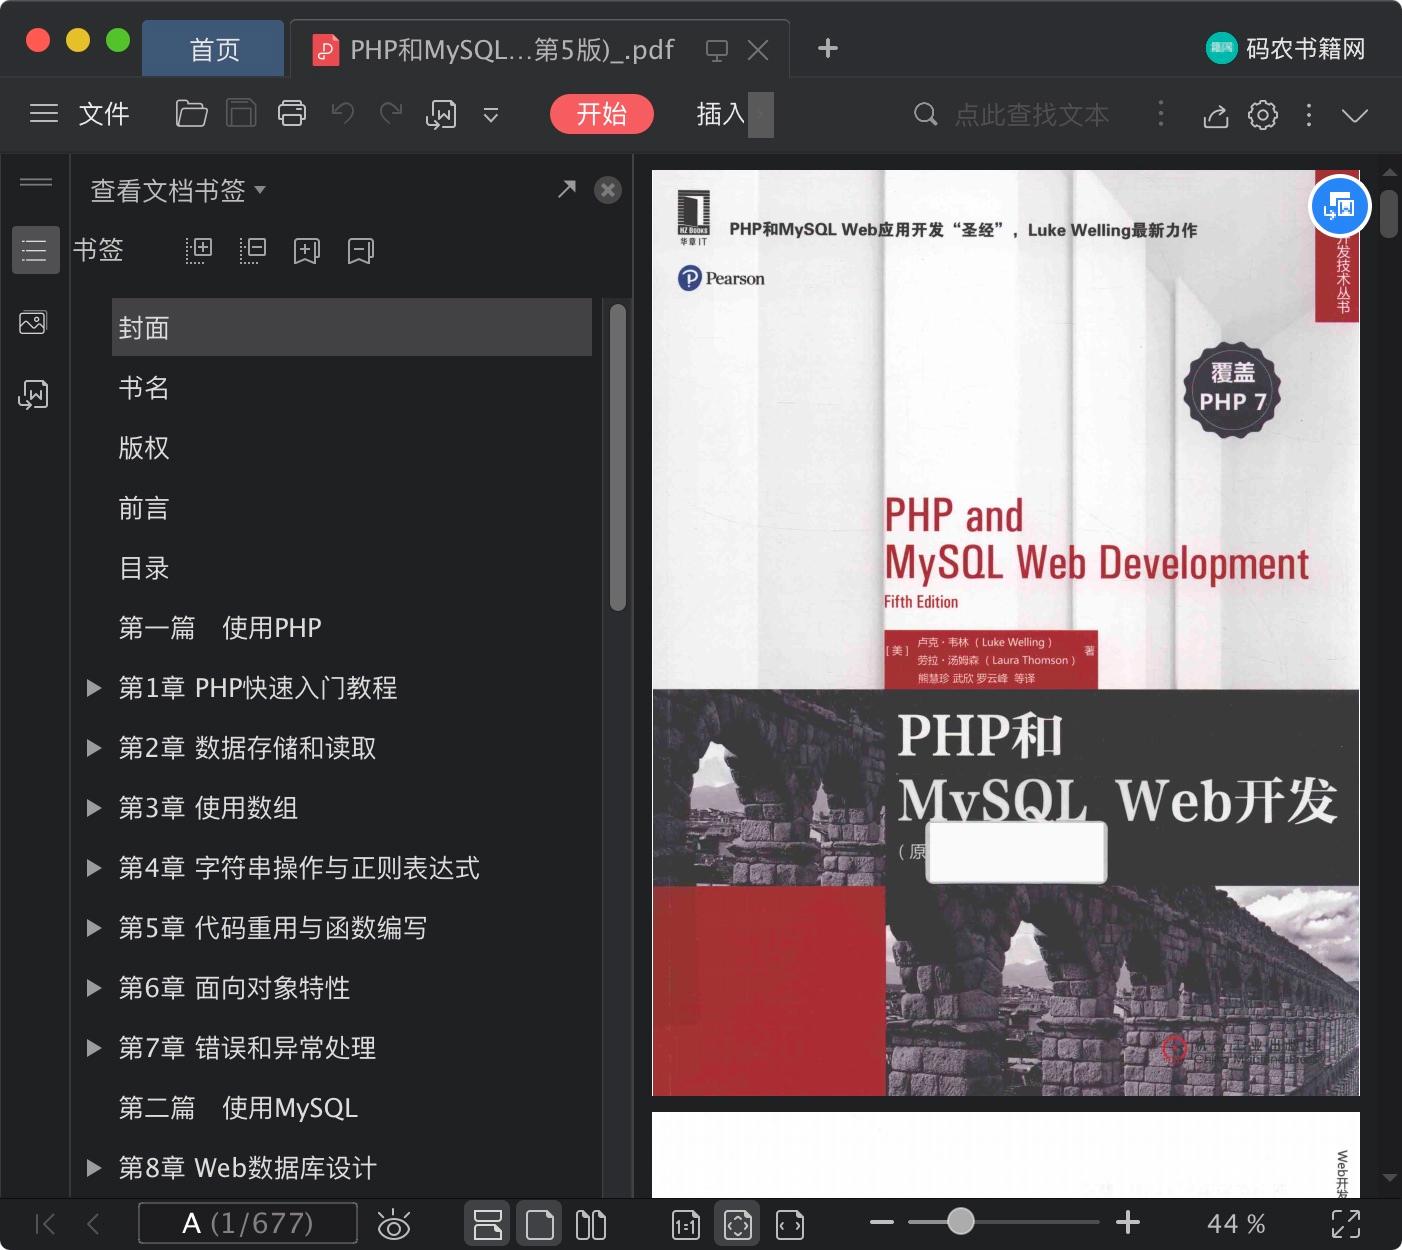
Task: Click the undo arrow icon
Action: click(x=343, y=114)
